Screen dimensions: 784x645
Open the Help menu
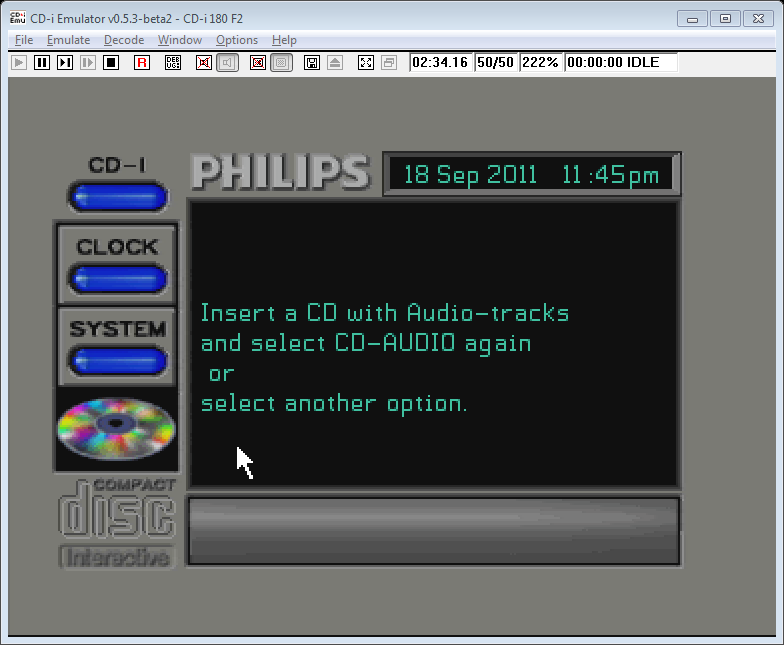(x=284, y=40)
